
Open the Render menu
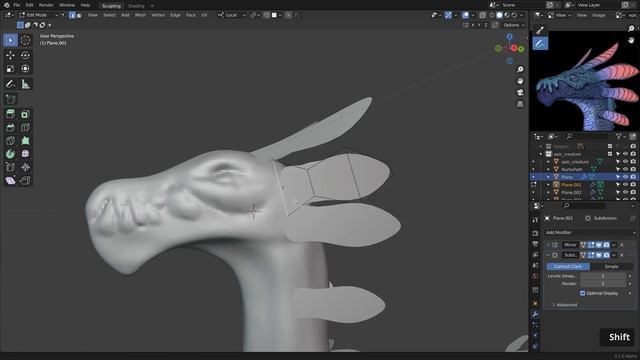(46, 5)
